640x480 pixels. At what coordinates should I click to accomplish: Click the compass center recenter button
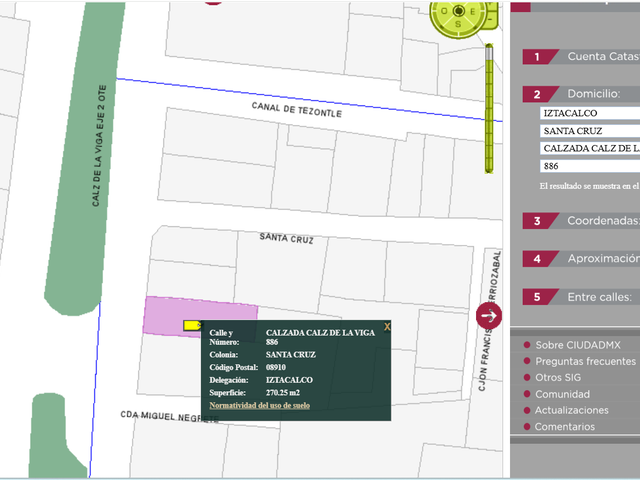459,10
